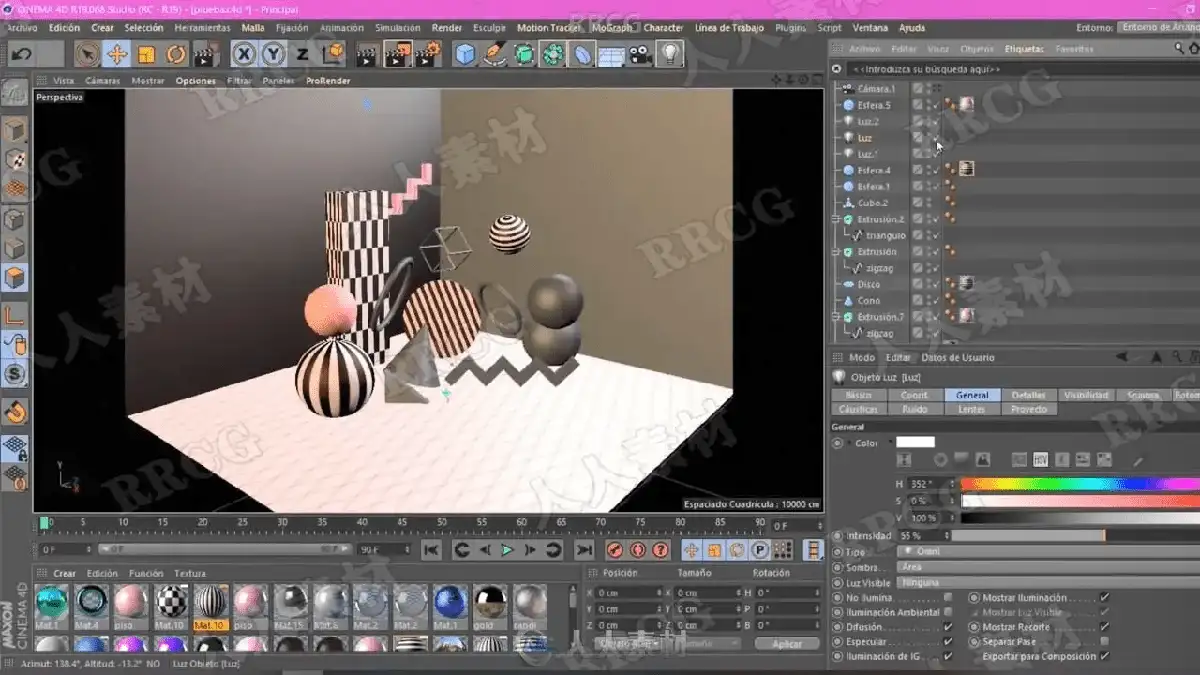Uncheck the Mostrar Iluminación checkbox
The image size is (1200, 675).
pyautogui.click(x=1104, y=598)
